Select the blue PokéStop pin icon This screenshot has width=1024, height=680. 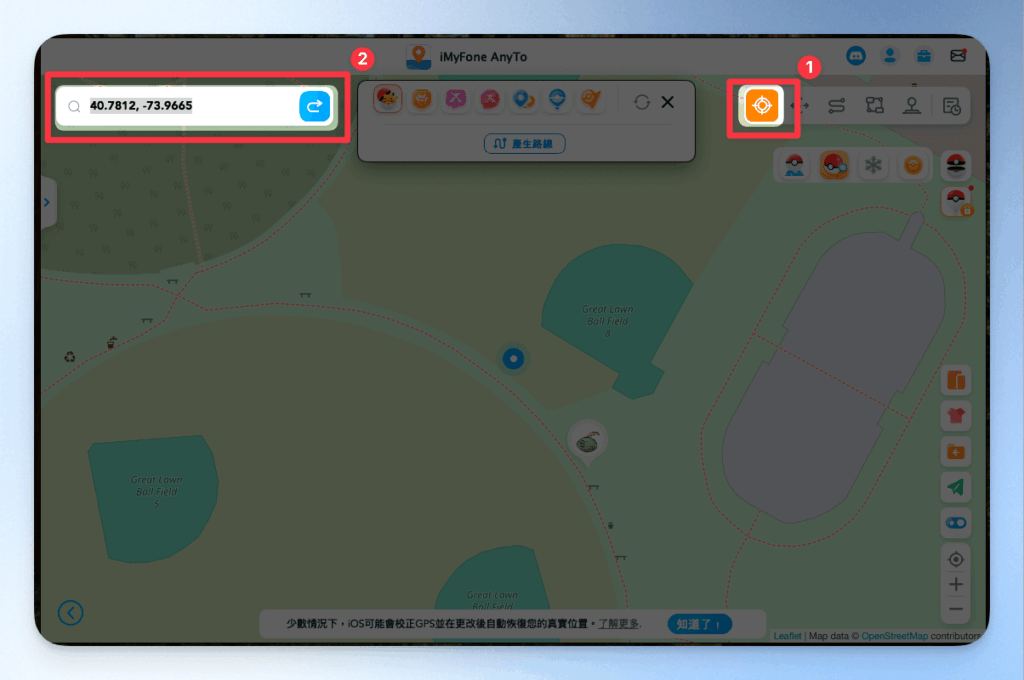[x=557, y=99]
